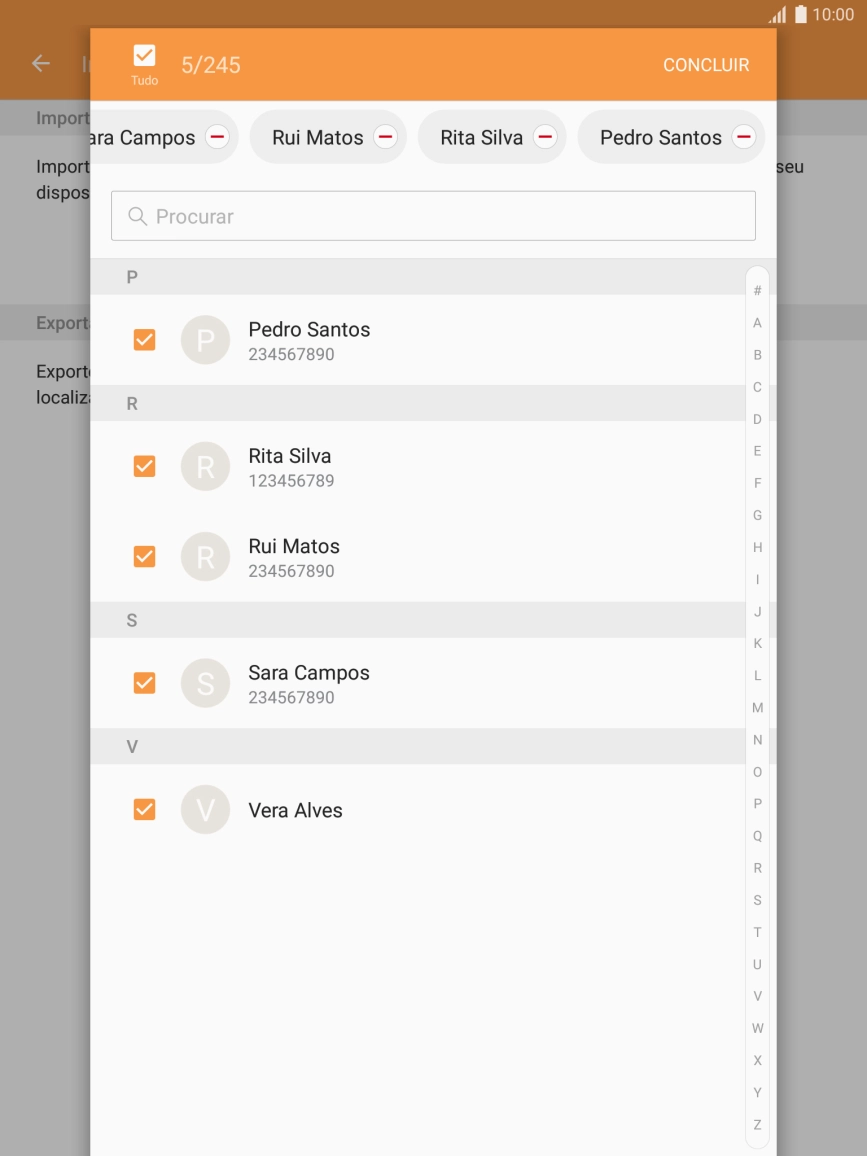Select the Rui Matos contact name
Image resolution: width=867 pixels, height=1156 pixels.
pyautogui.click(x=294, y=547)
